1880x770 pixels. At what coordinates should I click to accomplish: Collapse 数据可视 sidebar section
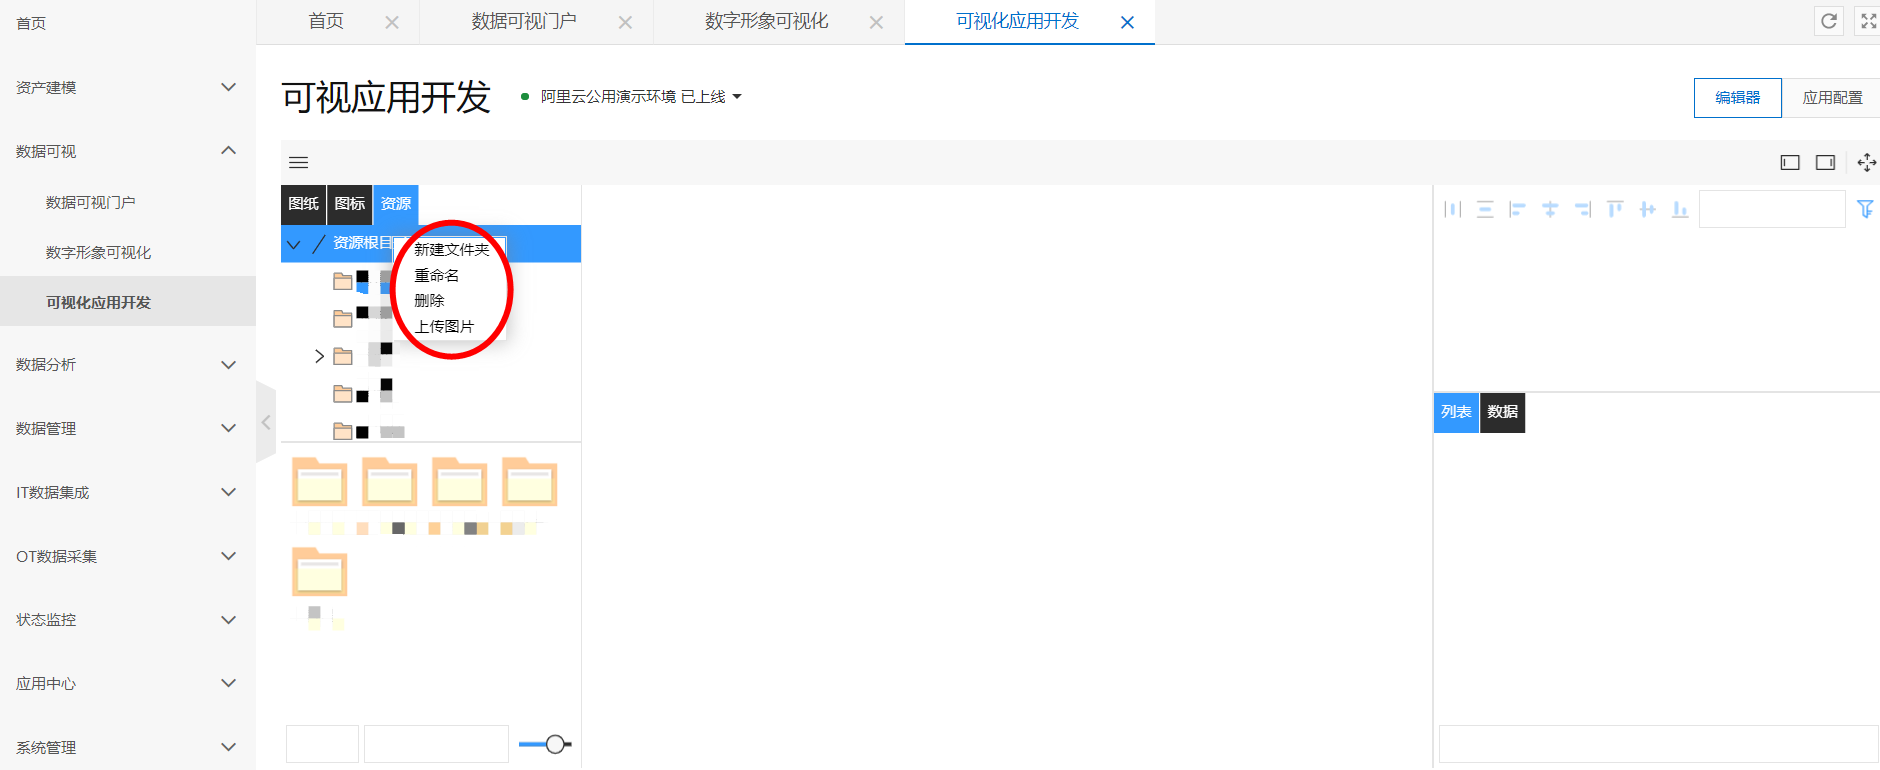click(x=228, y=151)
